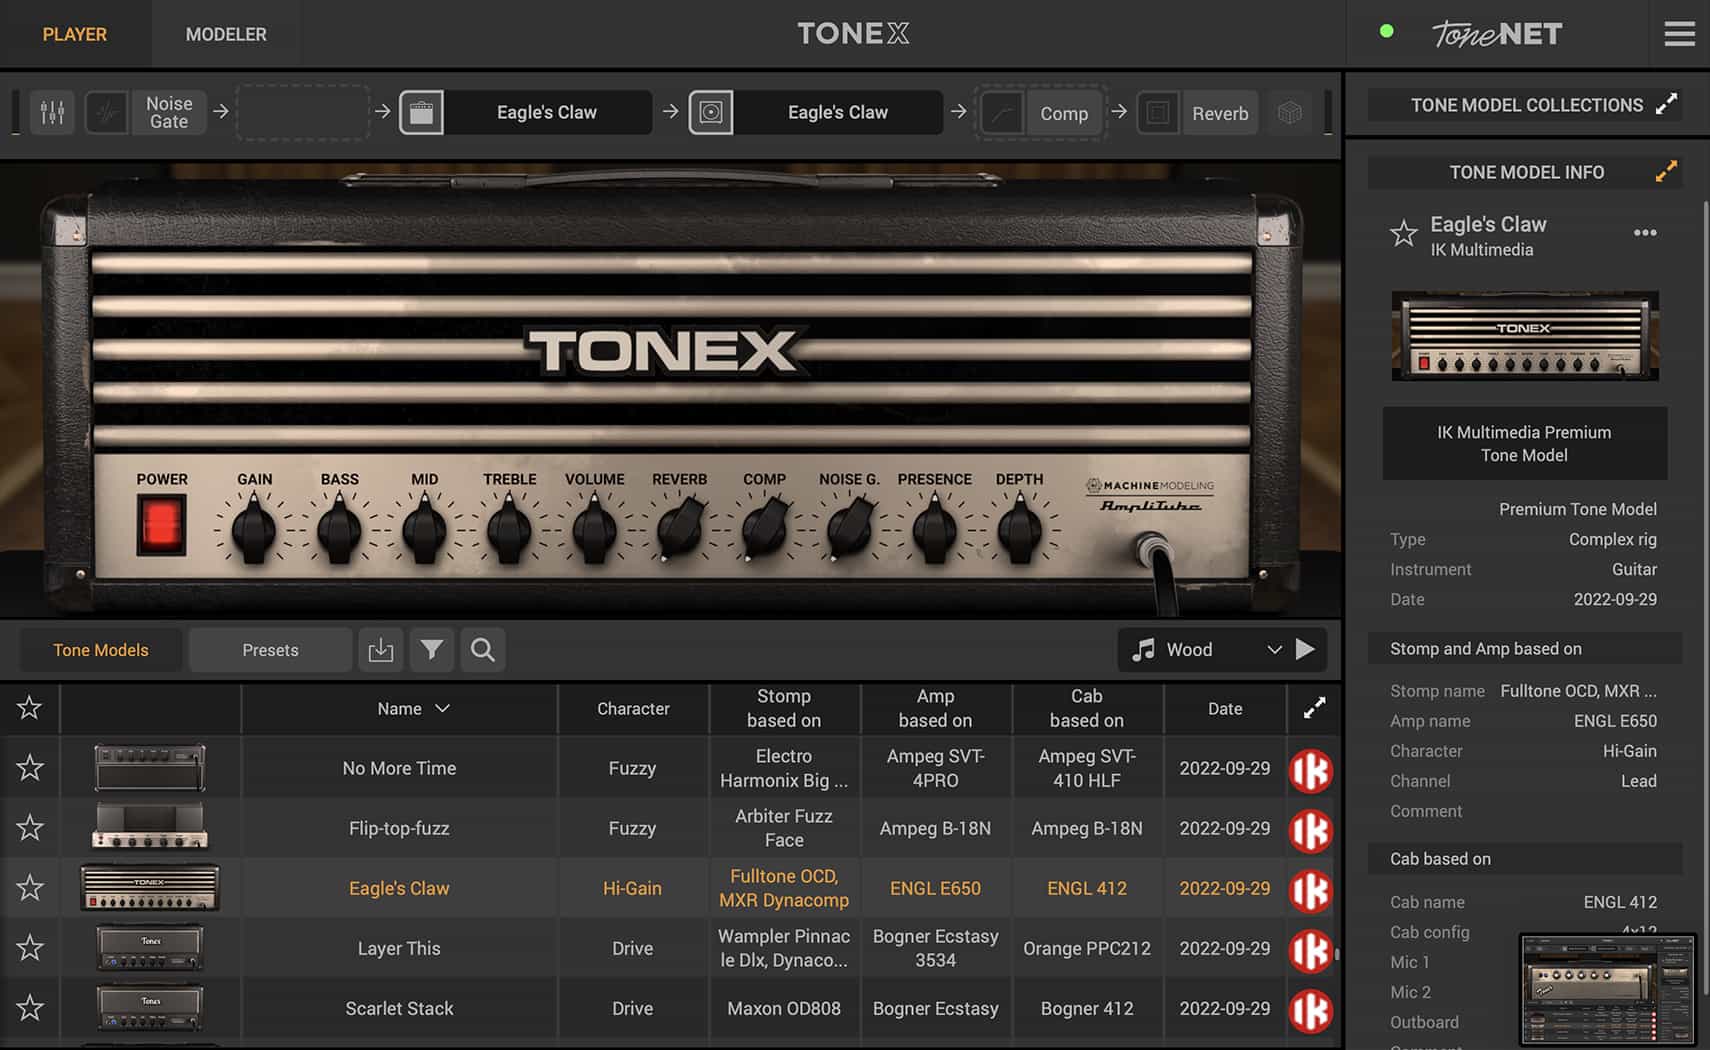Toggle the amp's red POWER switch
Image resolution: width=1710 pixels, height=1050 pixels.
pyautogui.click(x=162, y=524)
